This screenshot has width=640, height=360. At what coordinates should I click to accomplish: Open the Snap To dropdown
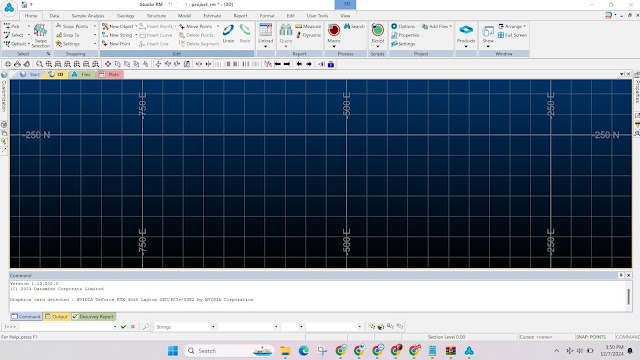tap(95, 35)
